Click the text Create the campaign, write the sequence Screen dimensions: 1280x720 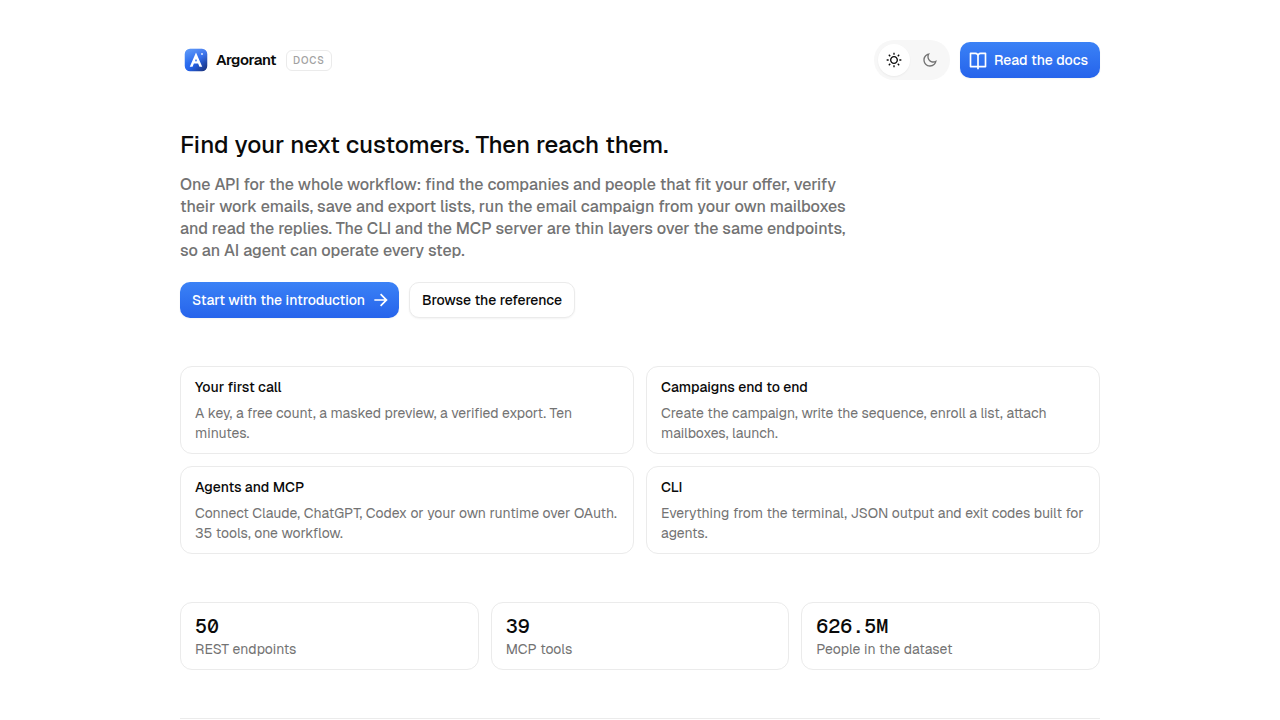tap(854, 423)
